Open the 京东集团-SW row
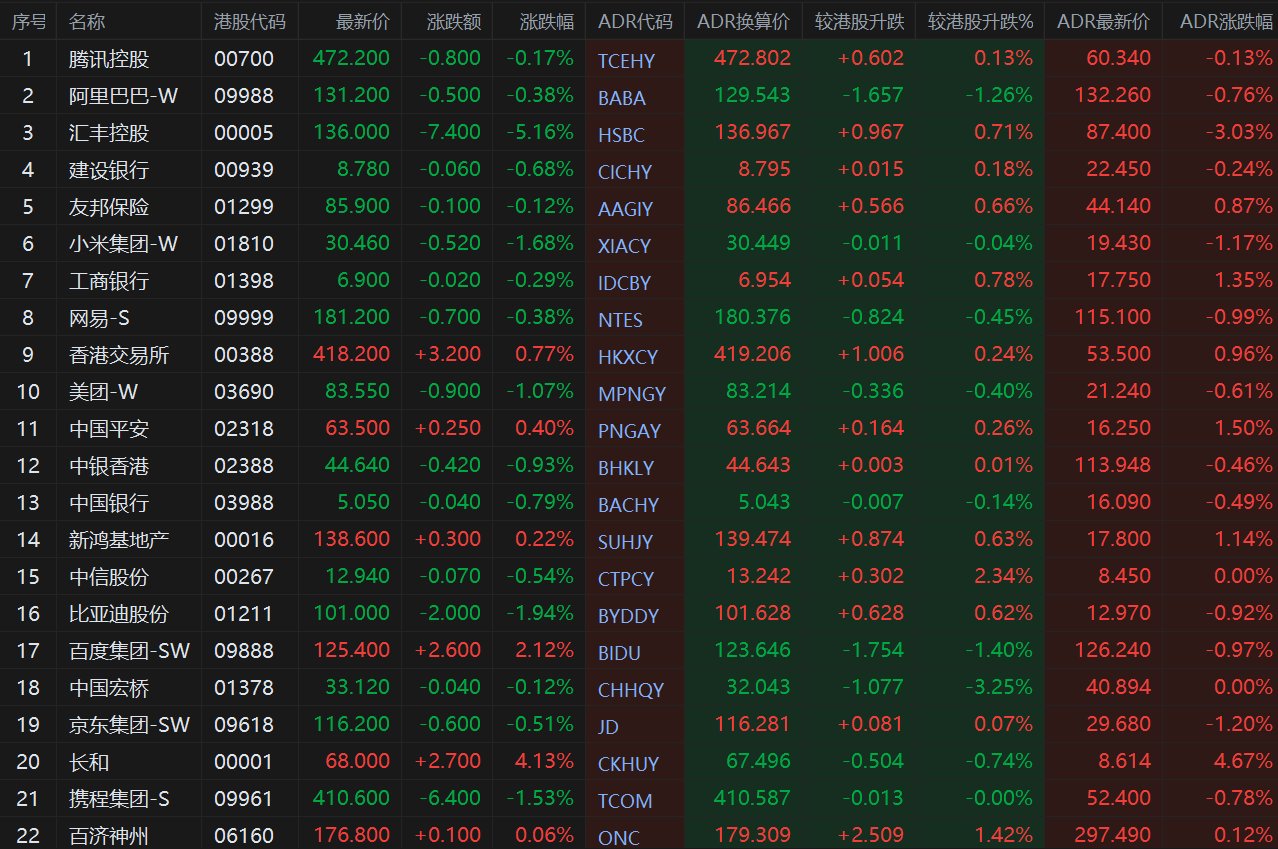The width and height of the screenshot is (1278, 849). [639, 725]
